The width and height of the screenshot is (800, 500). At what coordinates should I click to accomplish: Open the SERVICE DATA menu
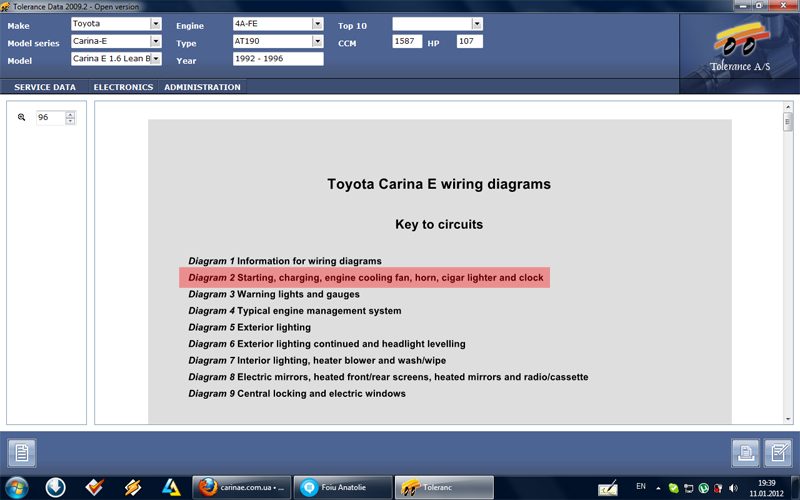45,87
